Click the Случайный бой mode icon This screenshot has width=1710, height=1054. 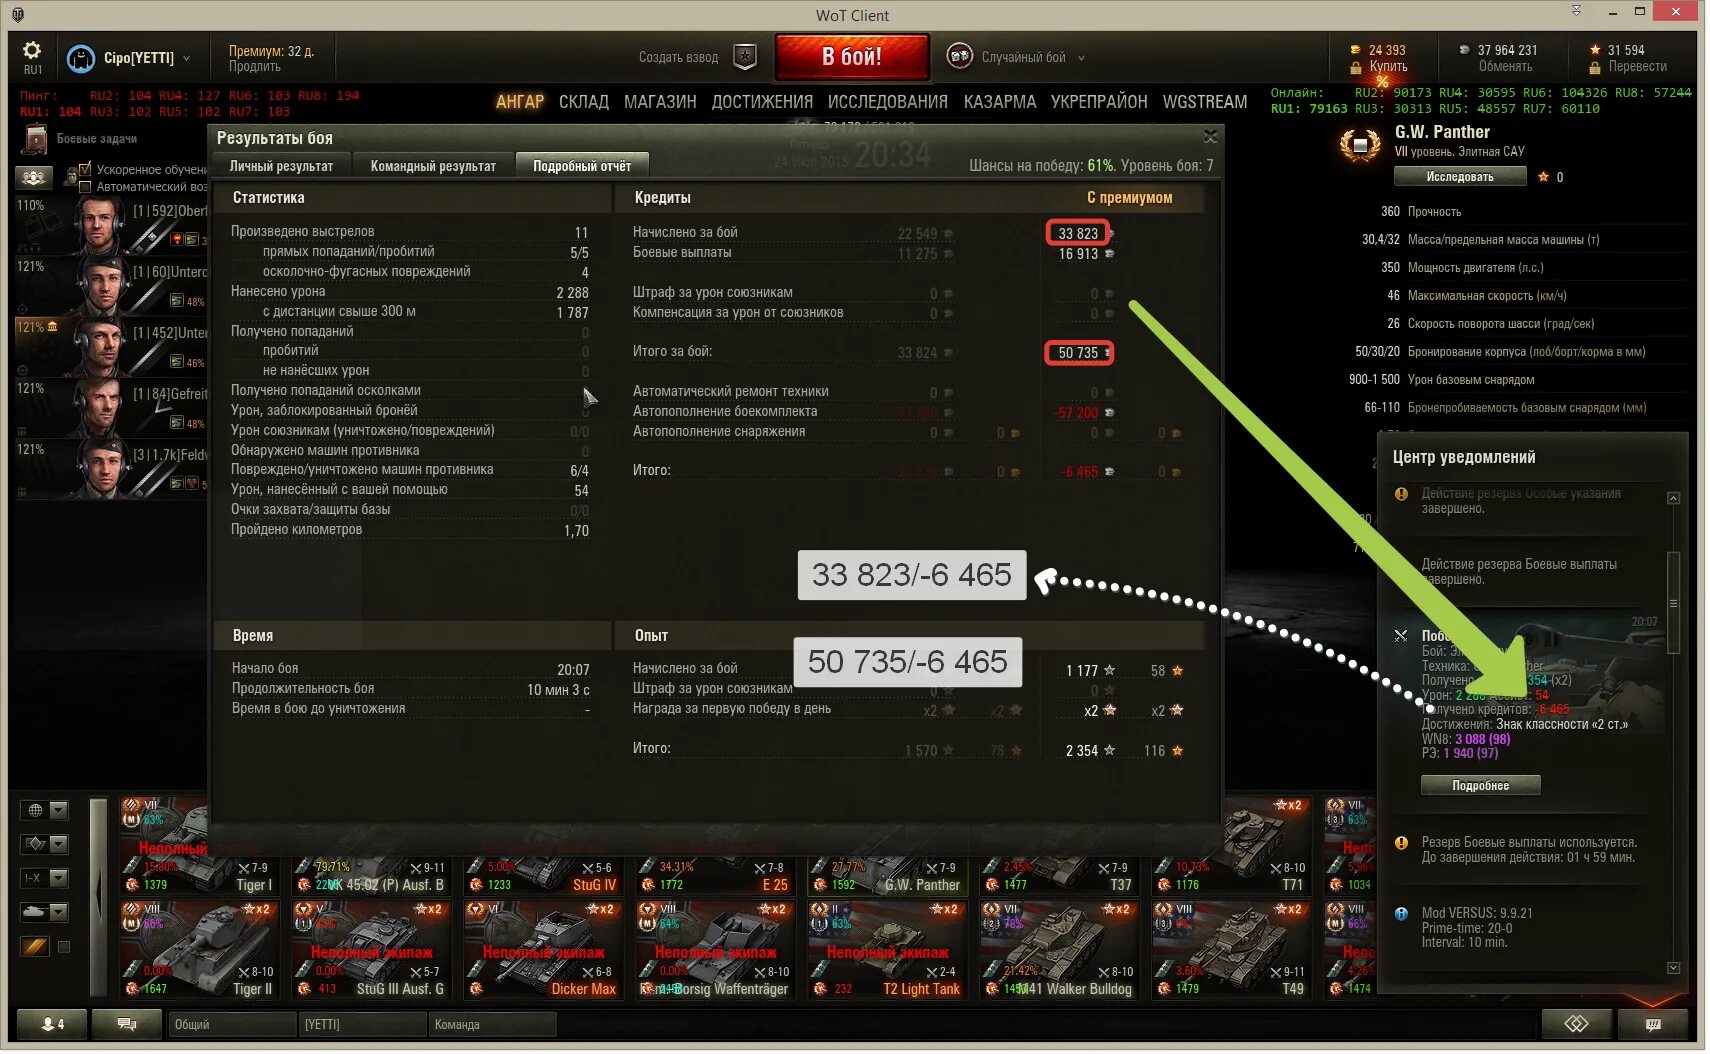pyautogui.click(x=959, y=56)
